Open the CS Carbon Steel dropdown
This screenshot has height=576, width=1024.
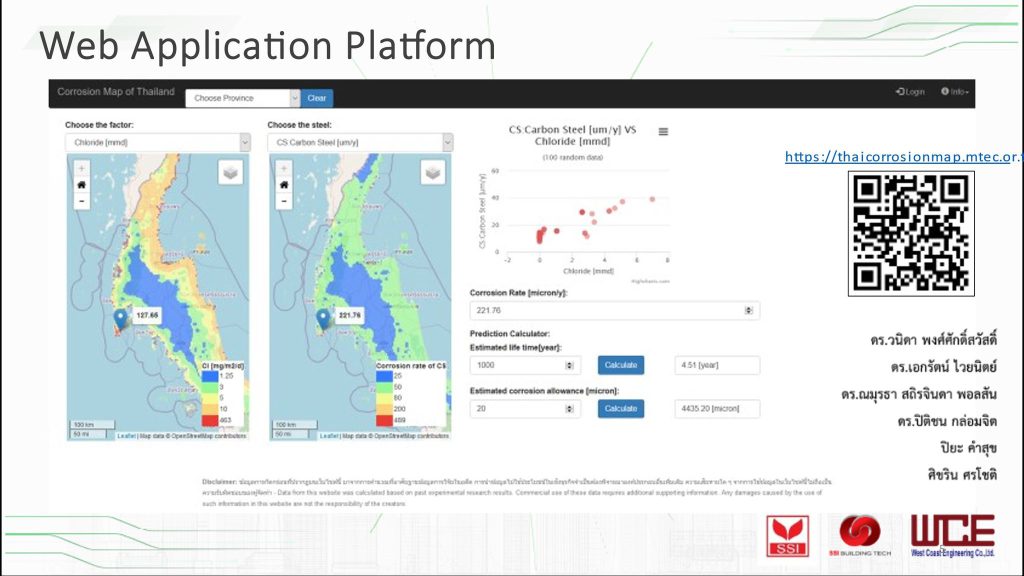360,143
